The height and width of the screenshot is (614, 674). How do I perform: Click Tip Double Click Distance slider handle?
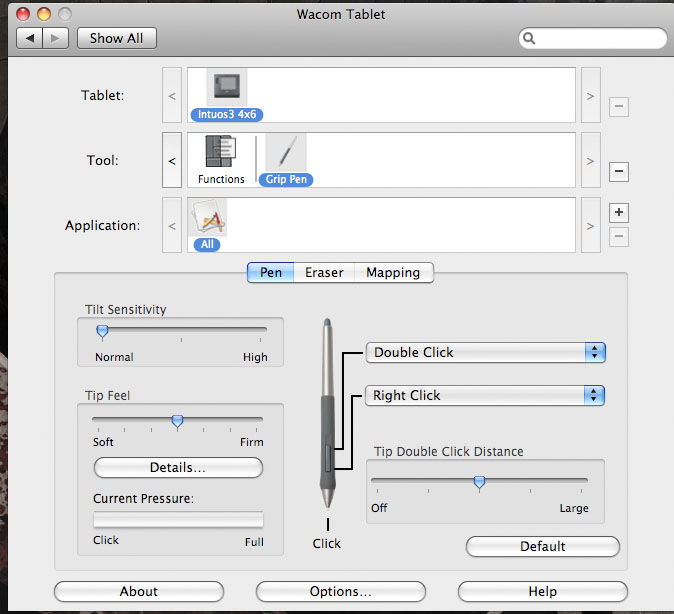click(479, 484)
